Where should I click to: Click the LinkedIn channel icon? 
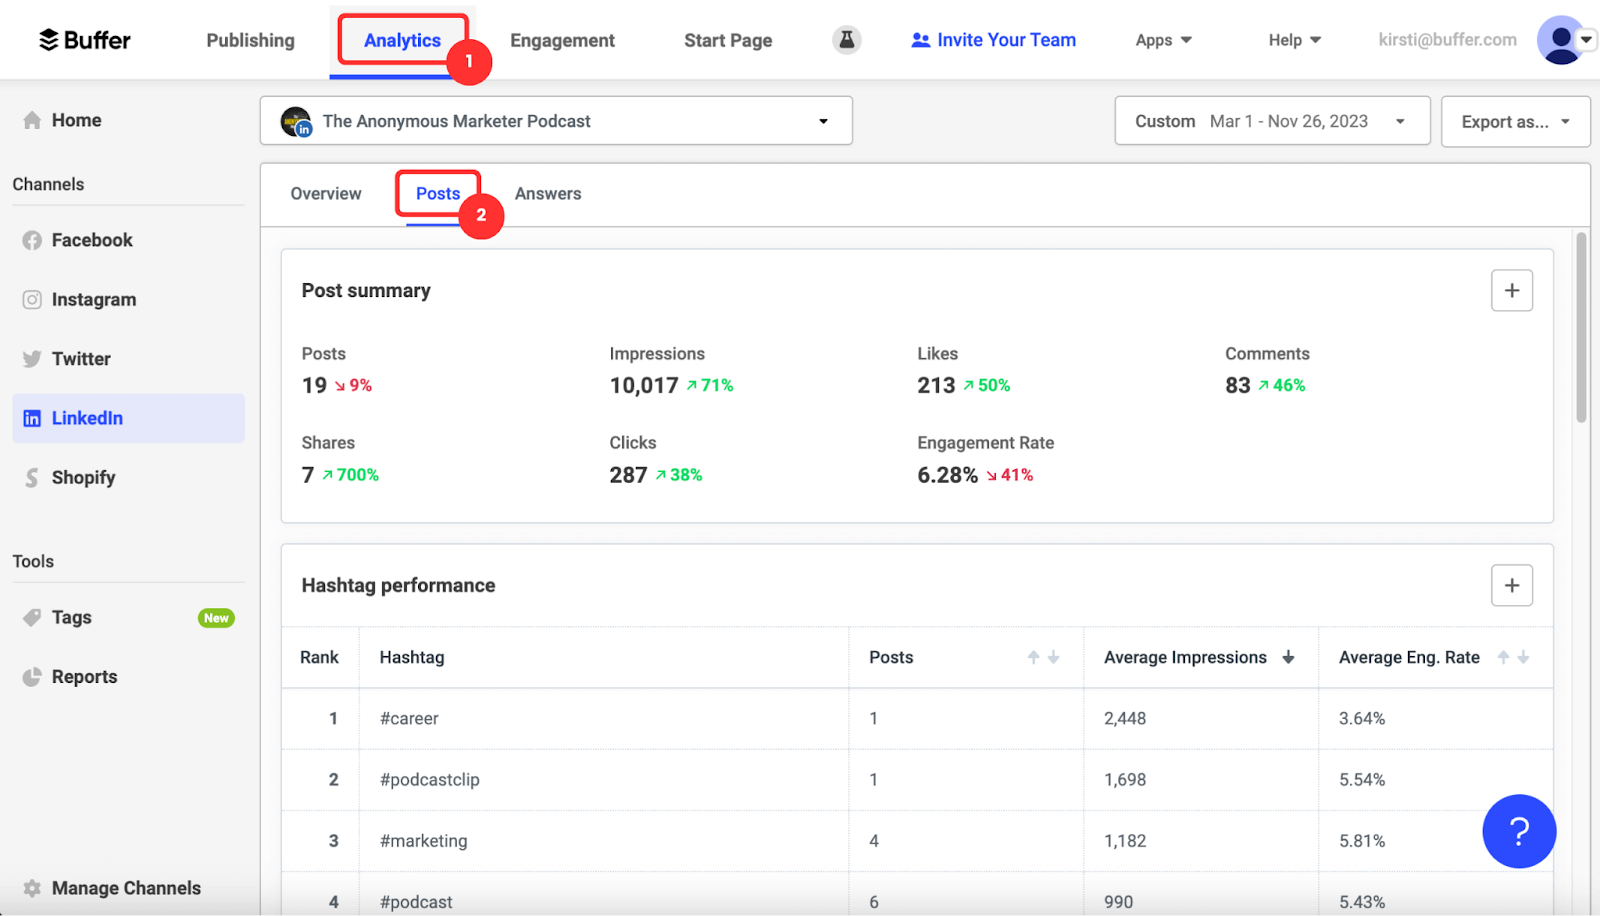(32, 418)
